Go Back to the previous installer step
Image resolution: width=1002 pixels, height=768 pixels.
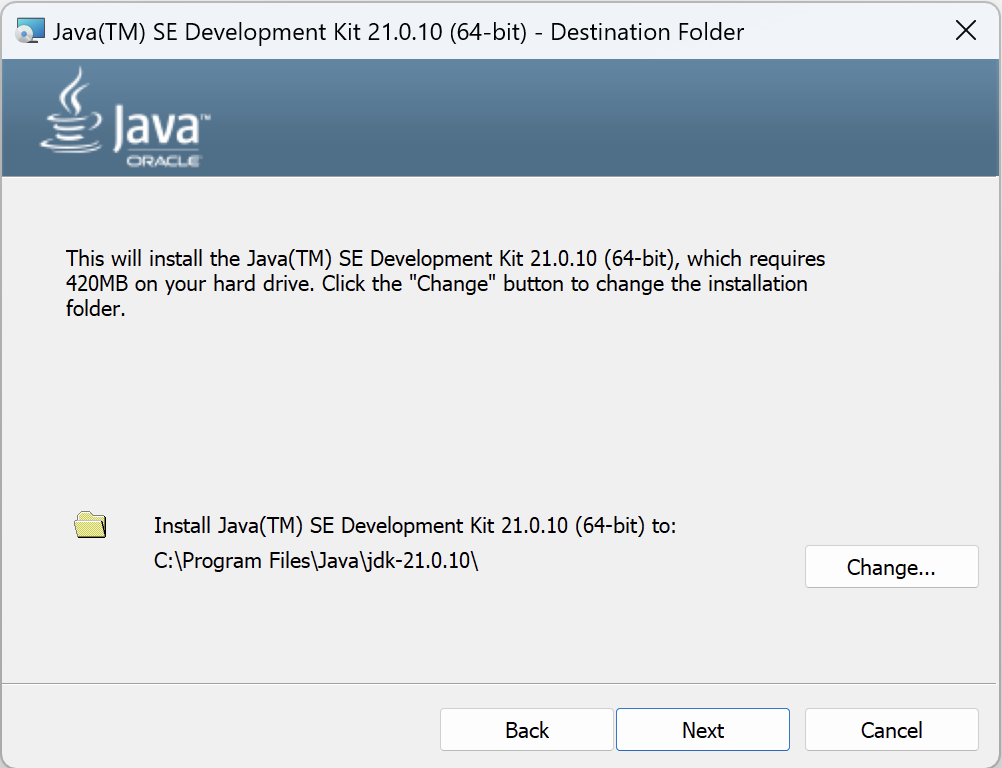click(x=526, y=729)
